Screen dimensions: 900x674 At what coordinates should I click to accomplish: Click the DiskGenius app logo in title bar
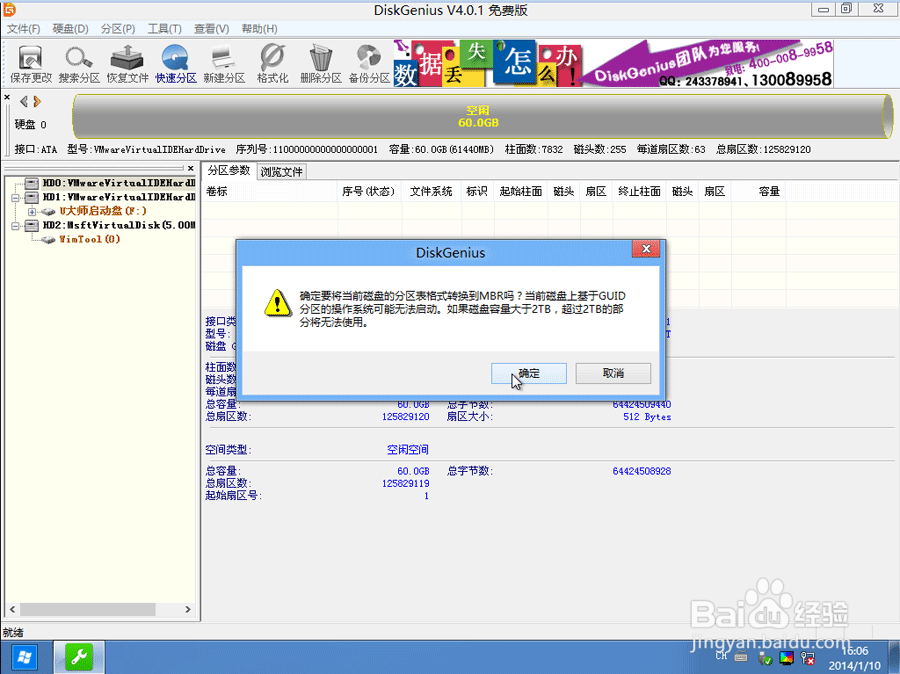(x=9, y=10)
